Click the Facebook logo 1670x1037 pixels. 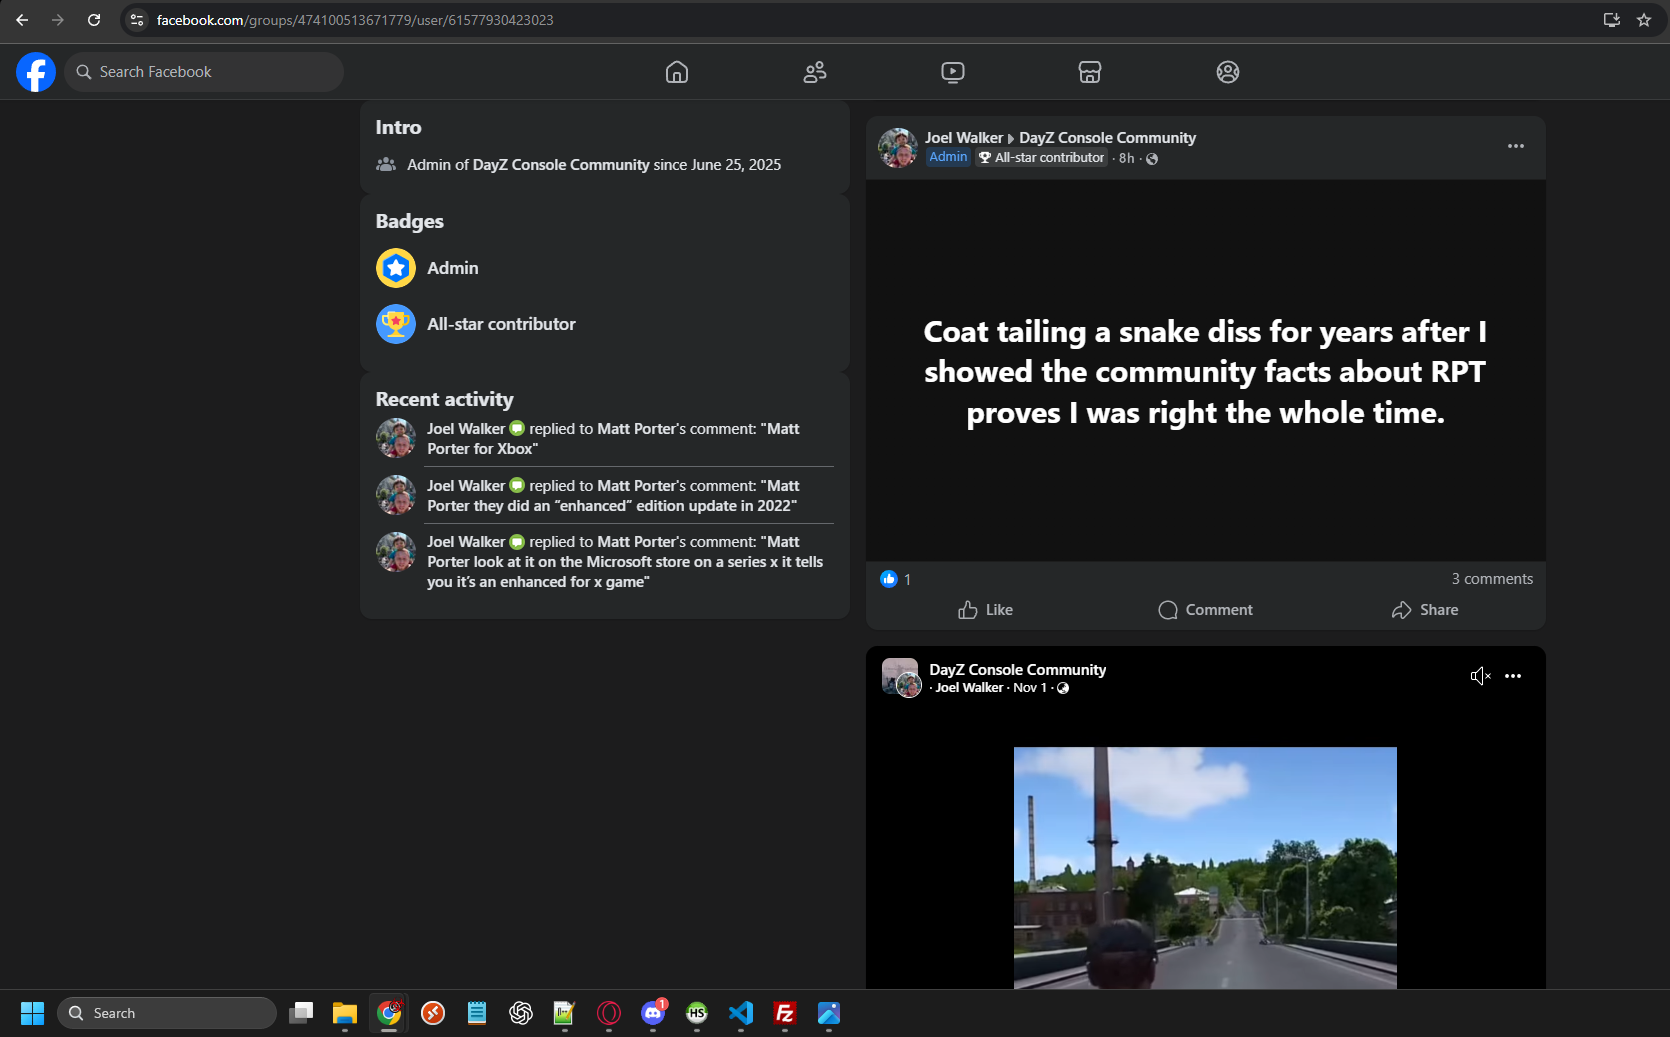[36, 72]
